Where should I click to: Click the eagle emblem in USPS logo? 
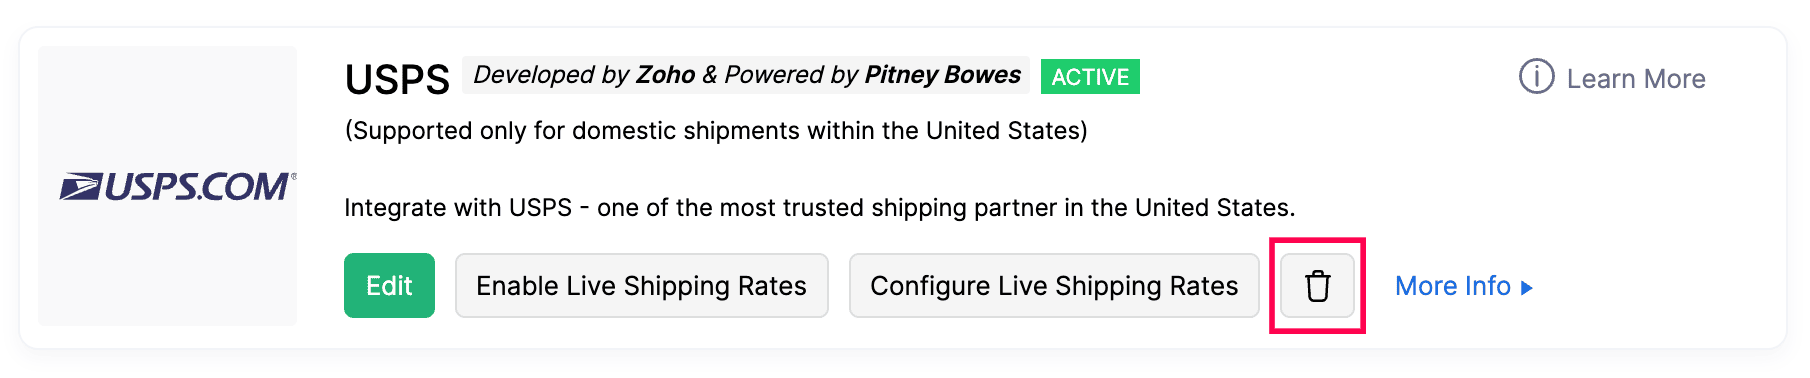[80, 187]
